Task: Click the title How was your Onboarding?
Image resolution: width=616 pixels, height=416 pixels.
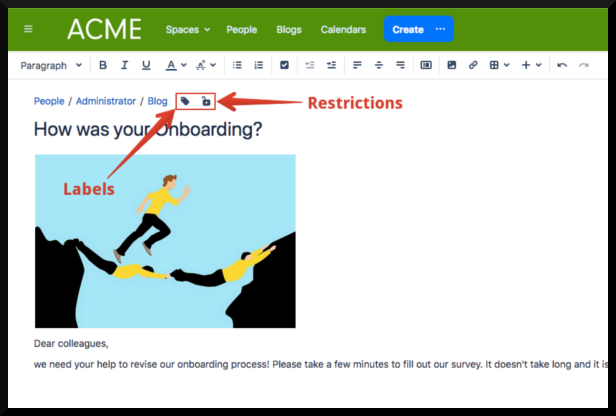Action: (x=148, y=129)
